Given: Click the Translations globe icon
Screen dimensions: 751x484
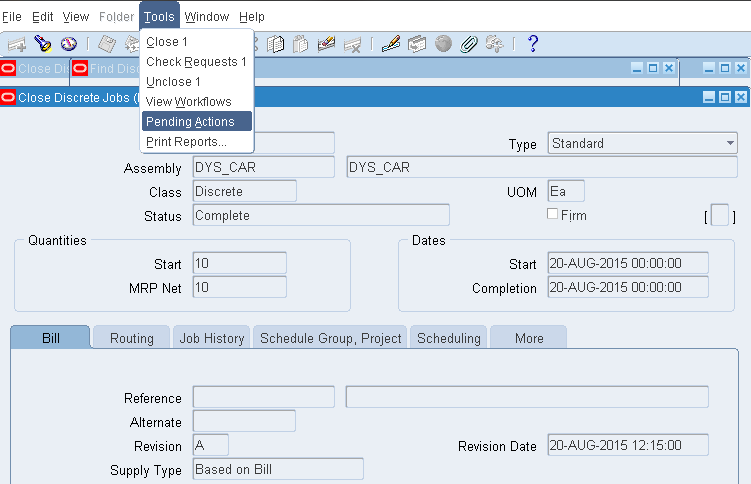Looking at the screenshot, I should tap(444, 44).
